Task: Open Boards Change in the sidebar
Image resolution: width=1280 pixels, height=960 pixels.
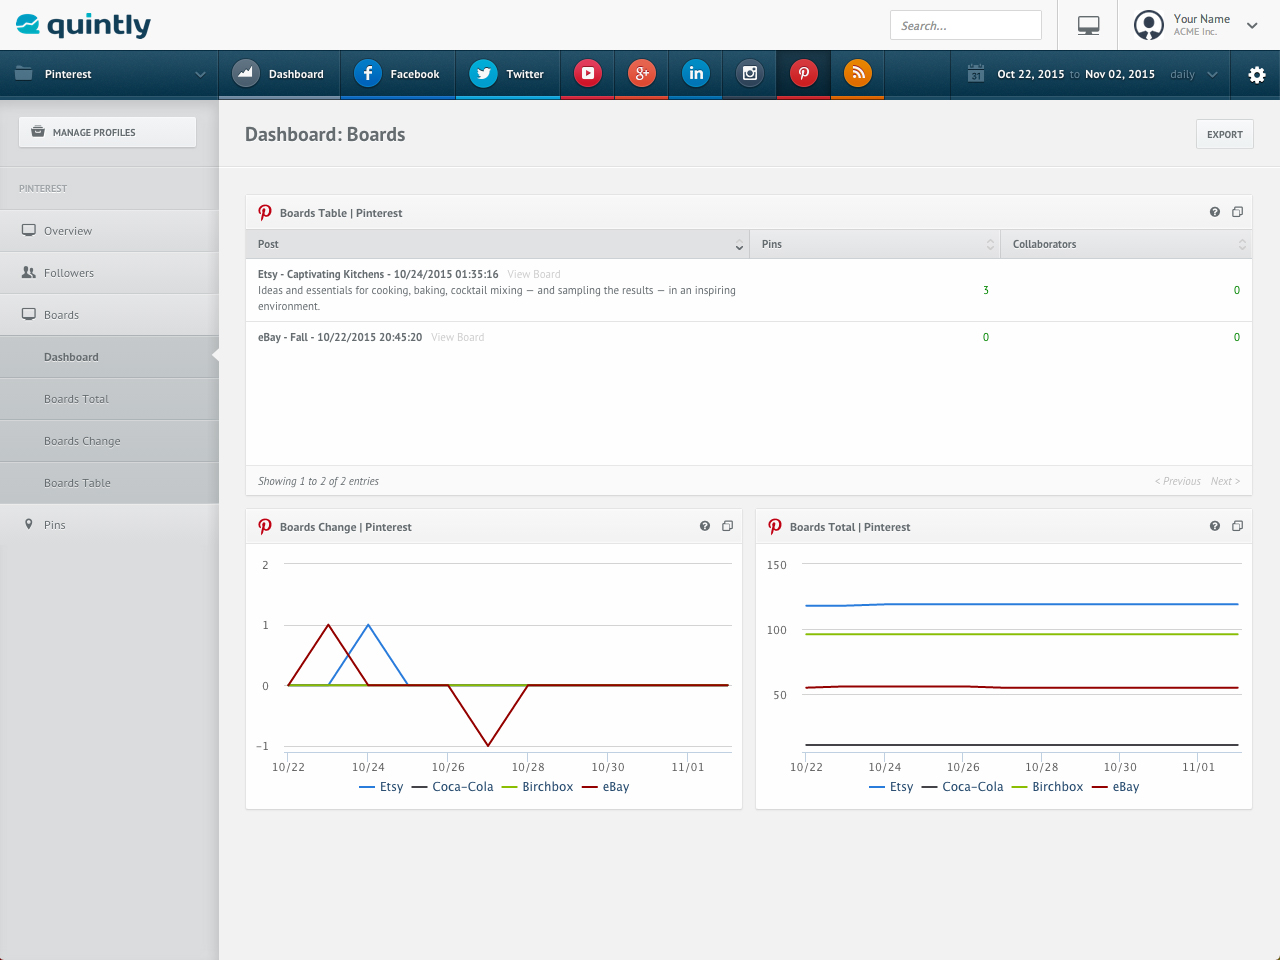Action: coord(109,441)
